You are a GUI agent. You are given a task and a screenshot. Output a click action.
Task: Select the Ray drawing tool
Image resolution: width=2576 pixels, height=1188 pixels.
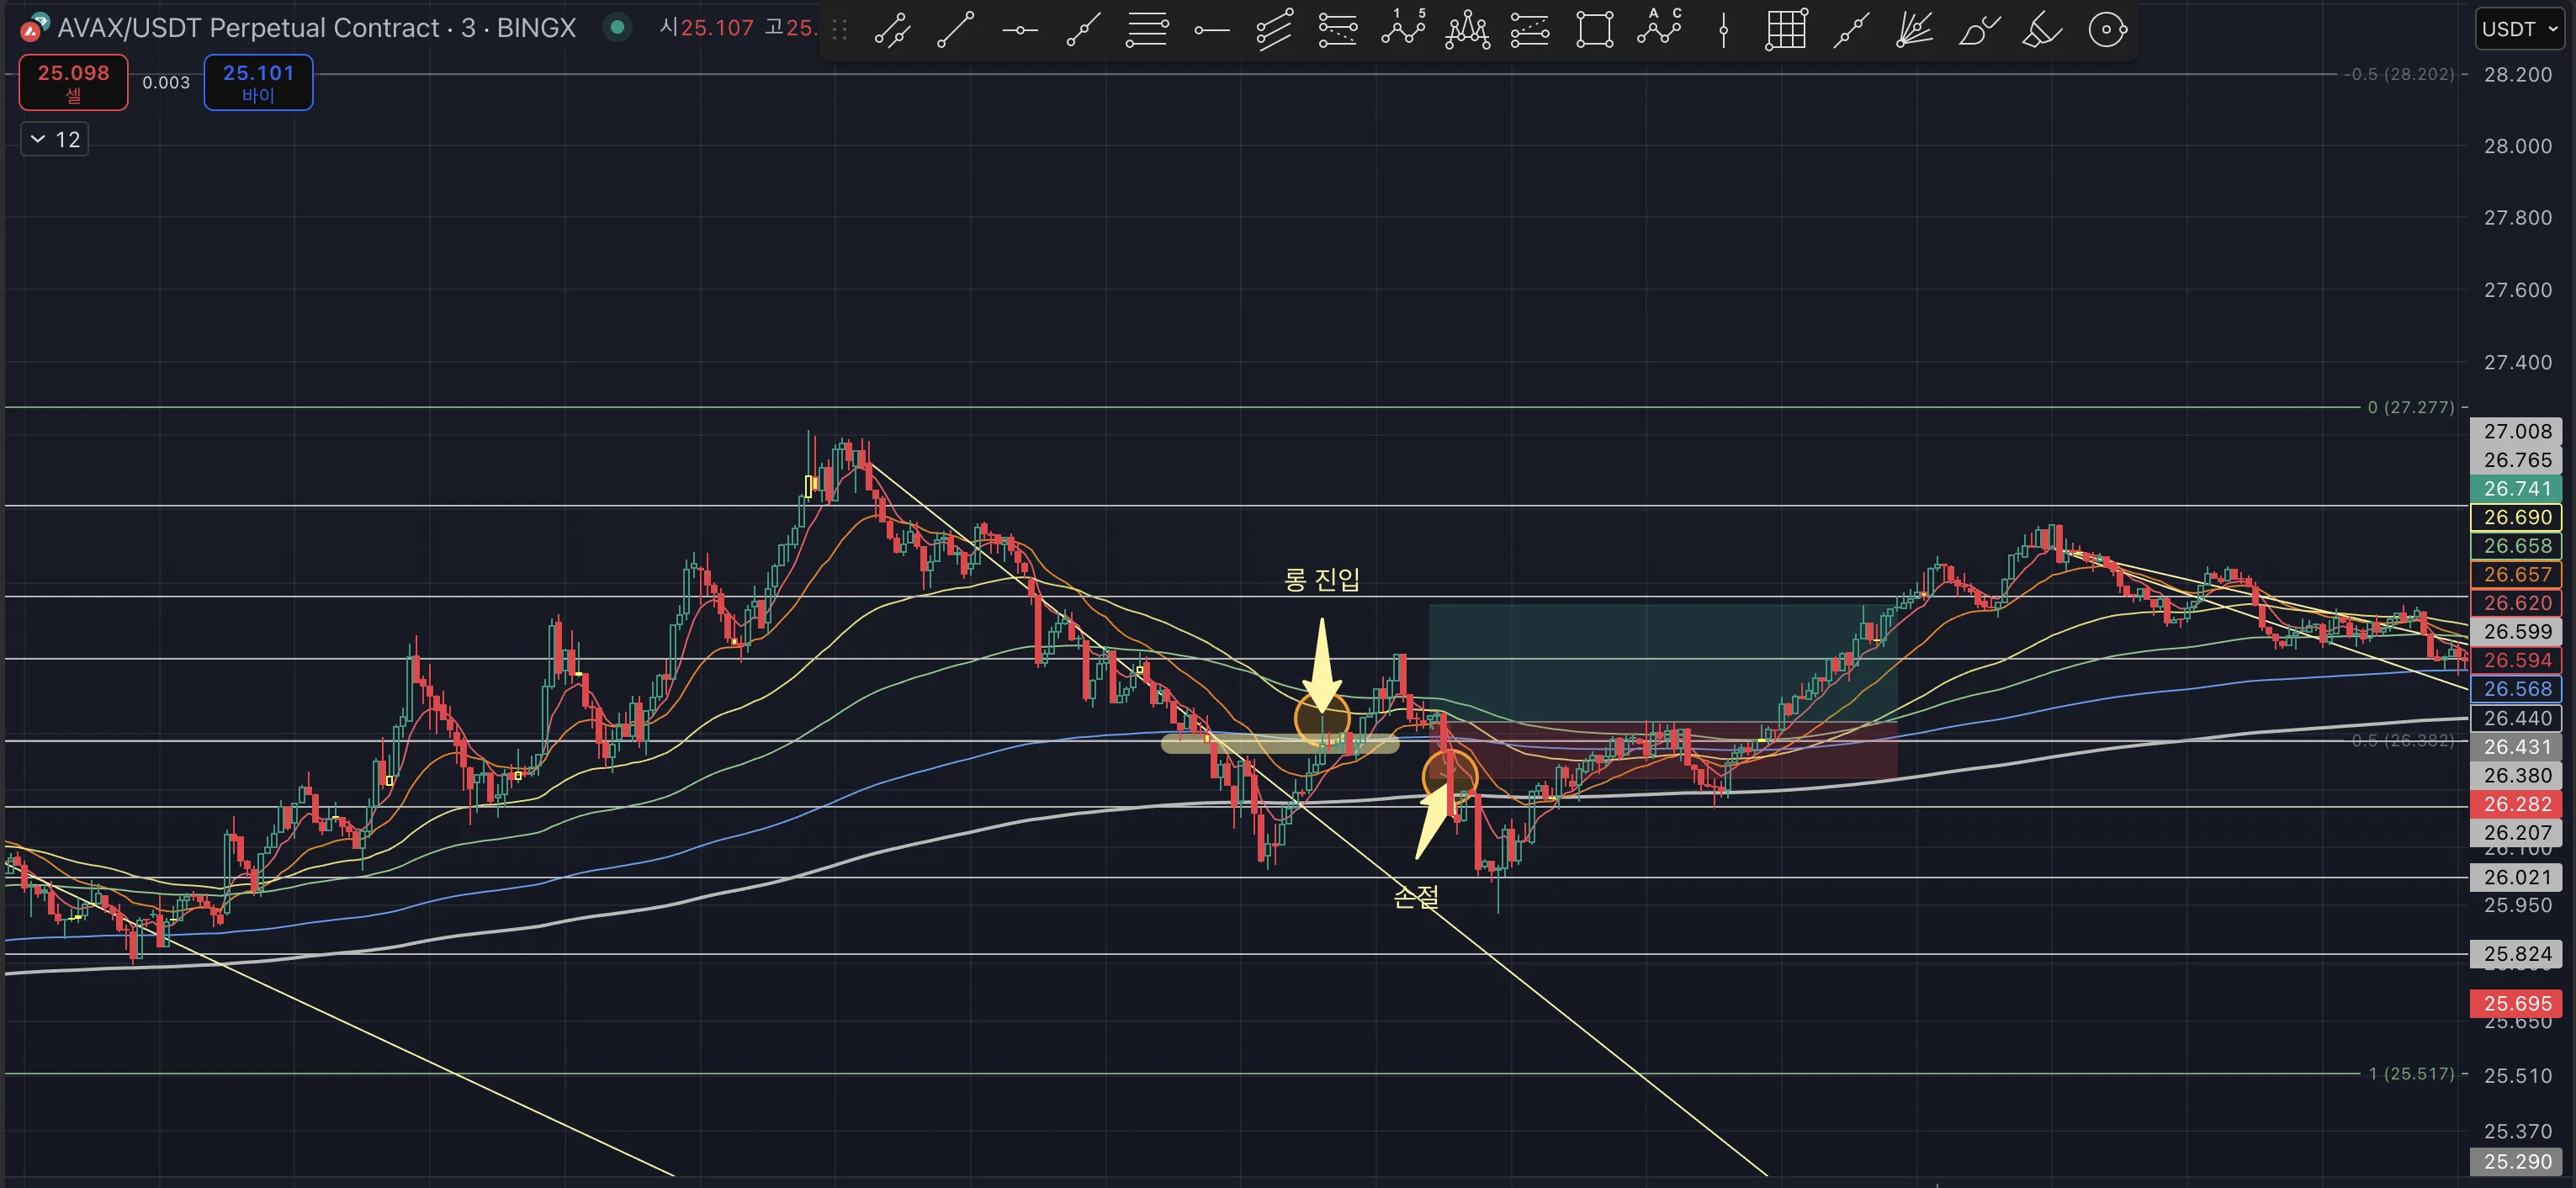(1083, 29)
